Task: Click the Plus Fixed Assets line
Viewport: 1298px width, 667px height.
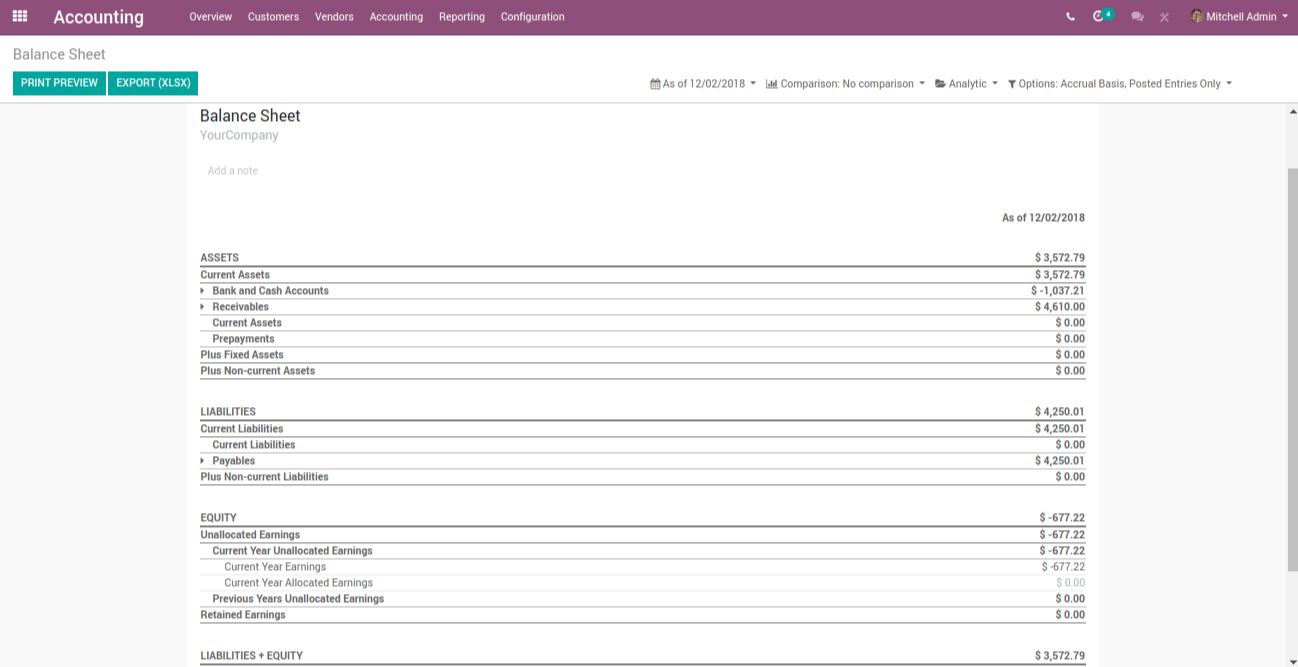Action: click(642, 355)
